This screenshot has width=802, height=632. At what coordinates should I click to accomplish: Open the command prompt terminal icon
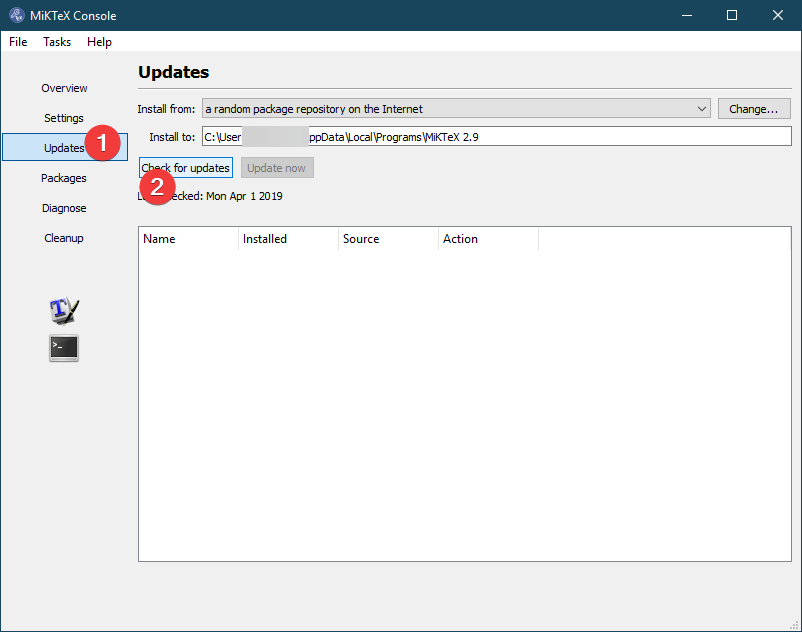[x=64, y=348]
